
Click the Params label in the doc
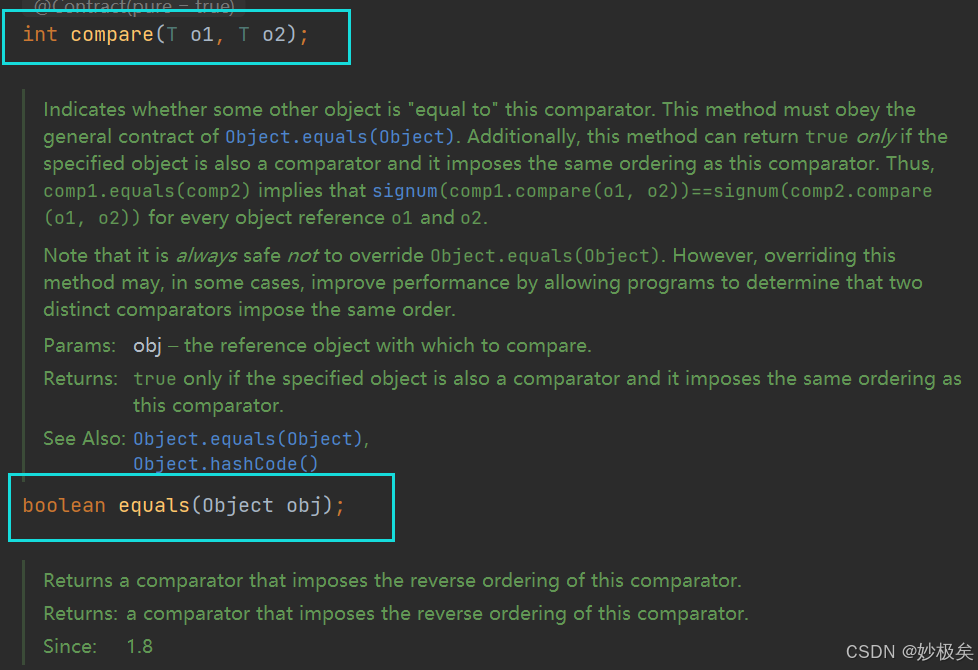[79, 345]
